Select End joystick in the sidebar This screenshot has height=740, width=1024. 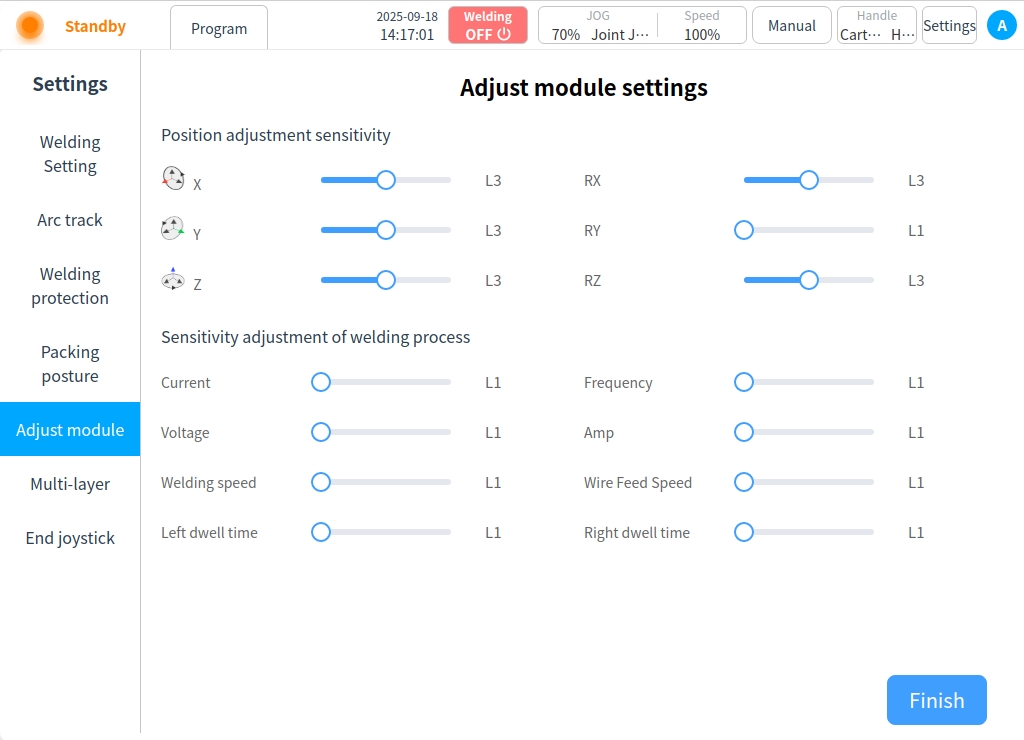click(x=70, y=538)
